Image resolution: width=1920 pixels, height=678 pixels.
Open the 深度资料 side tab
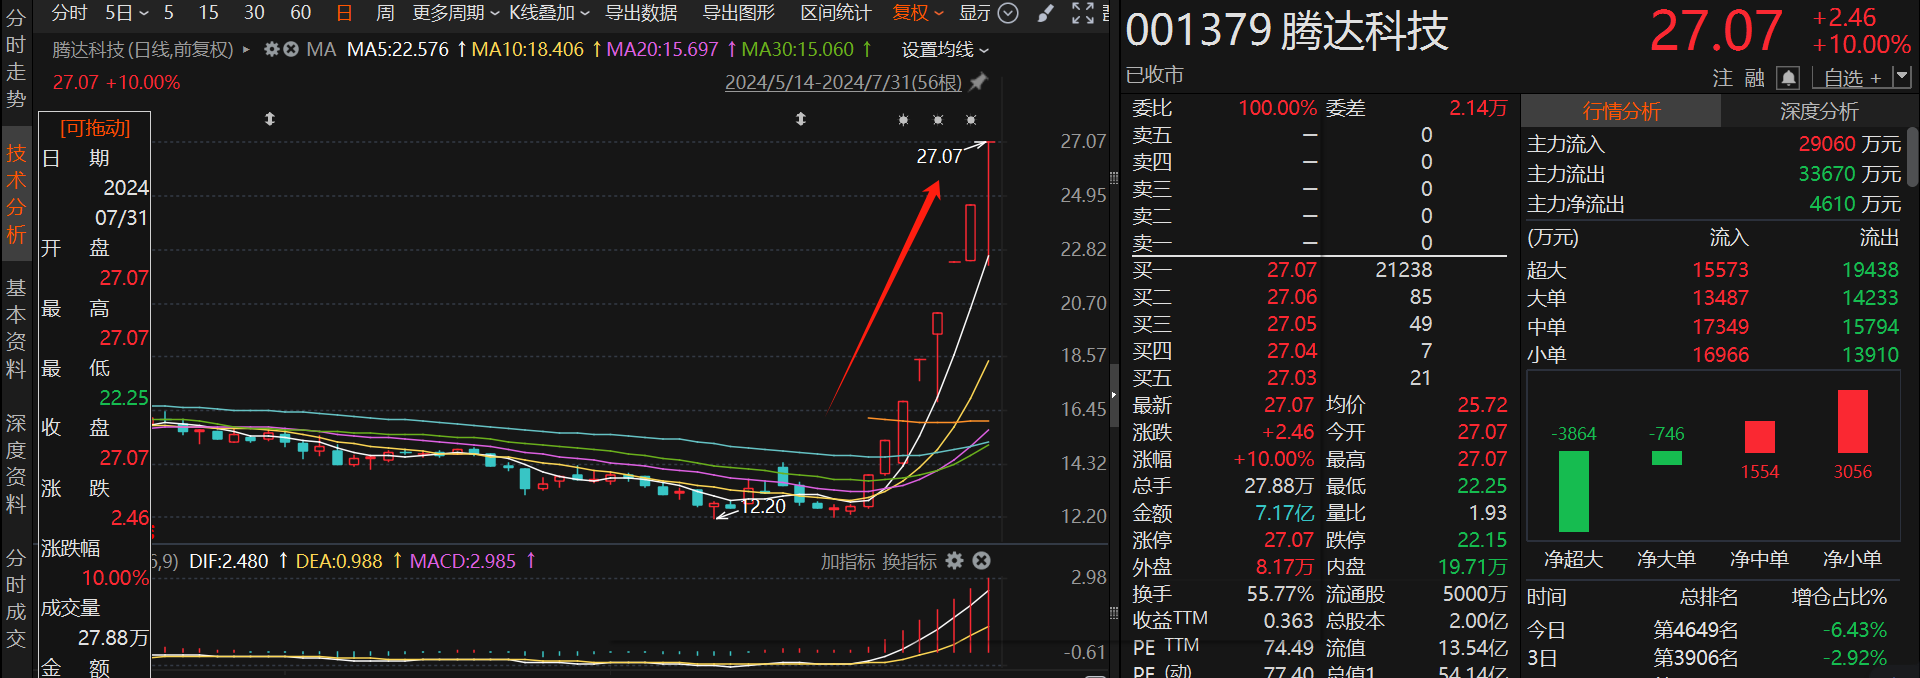click(15, 464)
